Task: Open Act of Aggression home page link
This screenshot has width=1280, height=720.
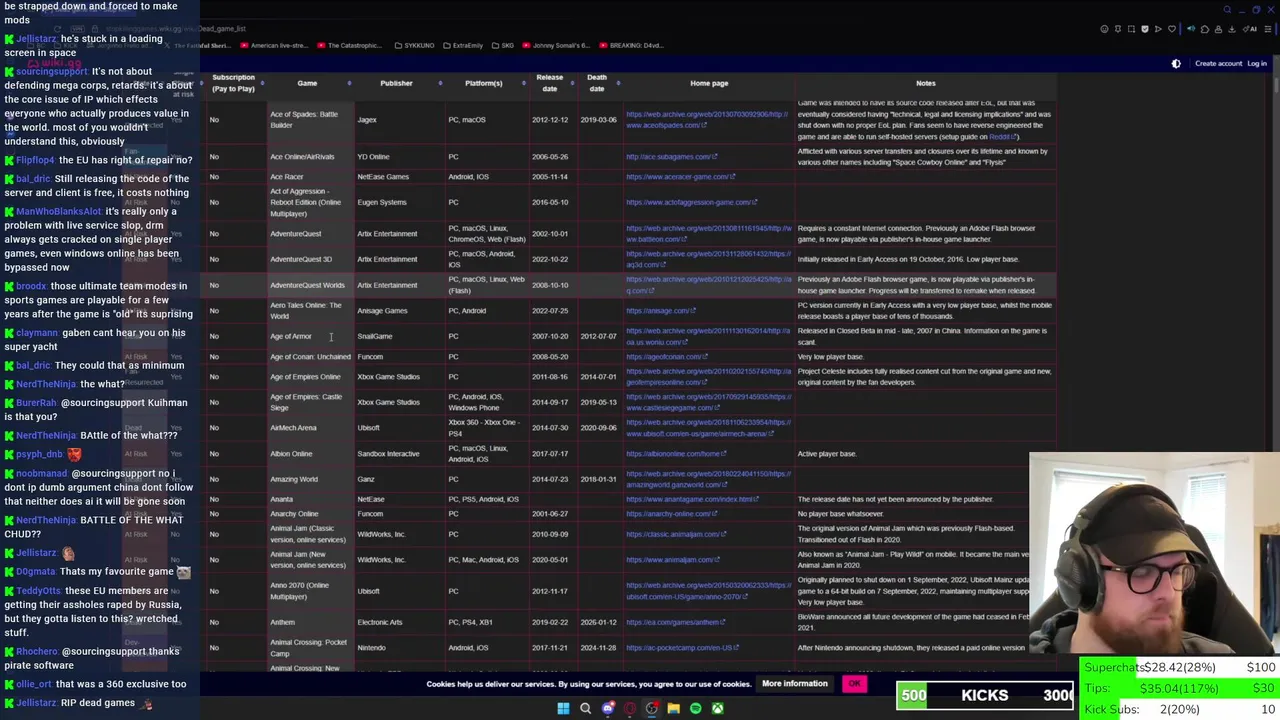Action: (x=691, y=202)
